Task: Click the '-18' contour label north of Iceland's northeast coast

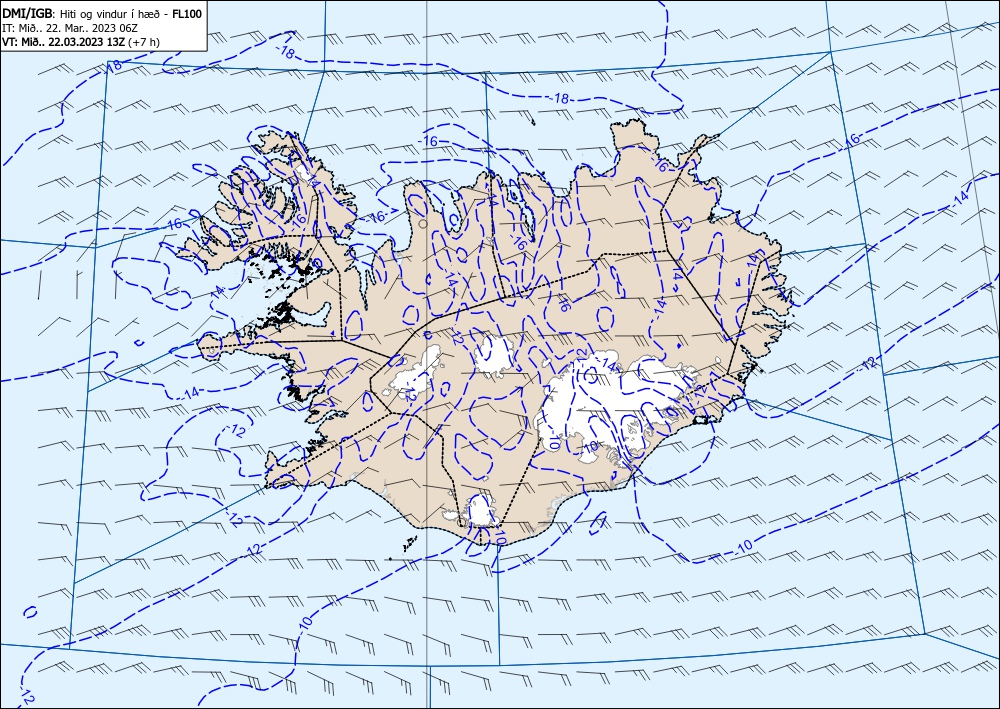Action: [559, 98]
